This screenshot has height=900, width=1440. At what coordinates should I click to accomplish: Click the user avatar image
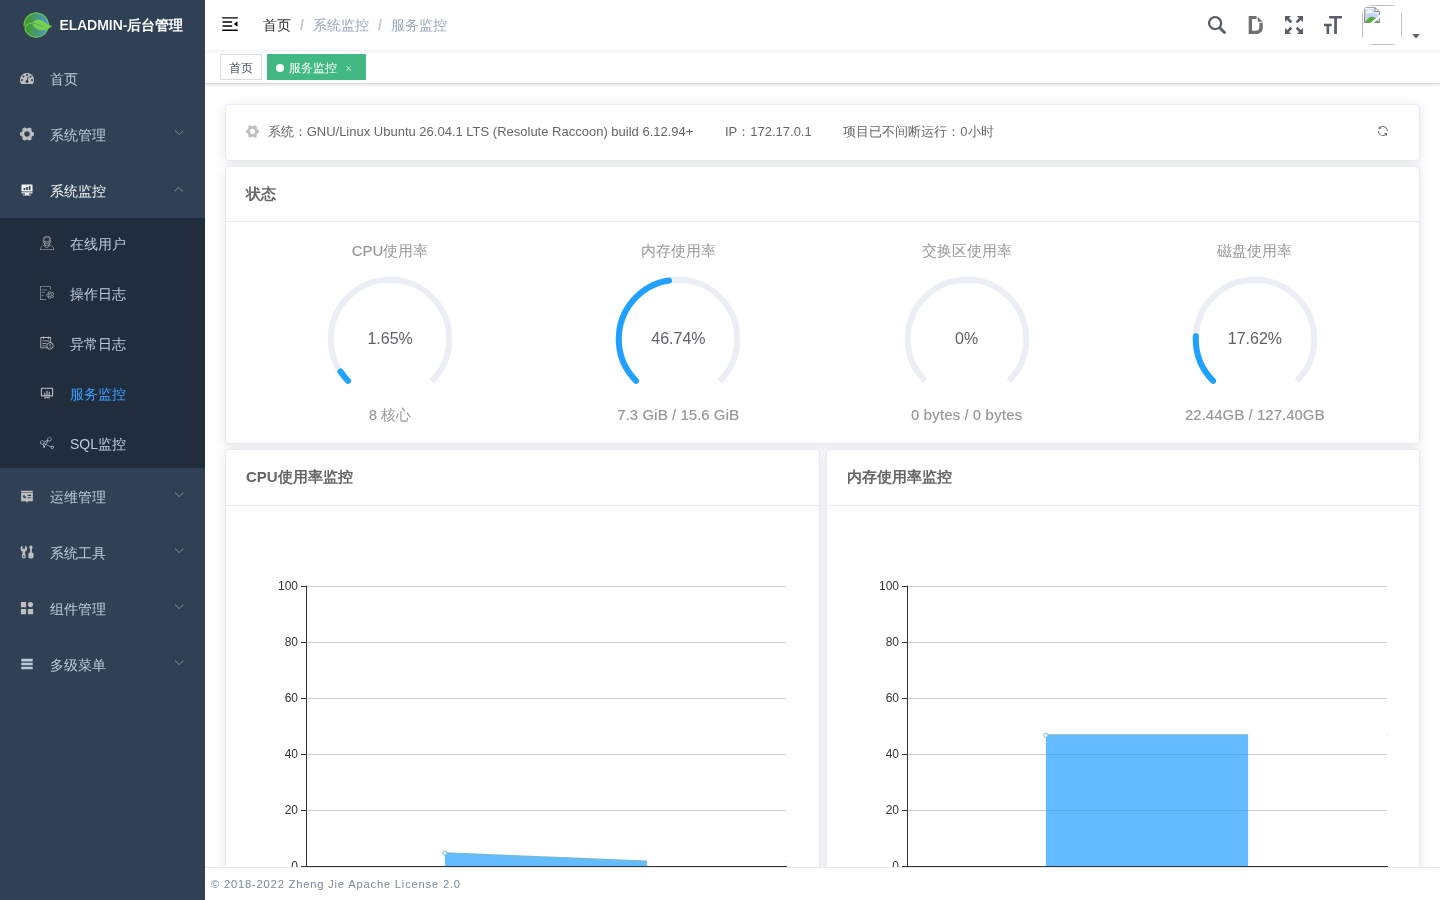coord(1381,25)
